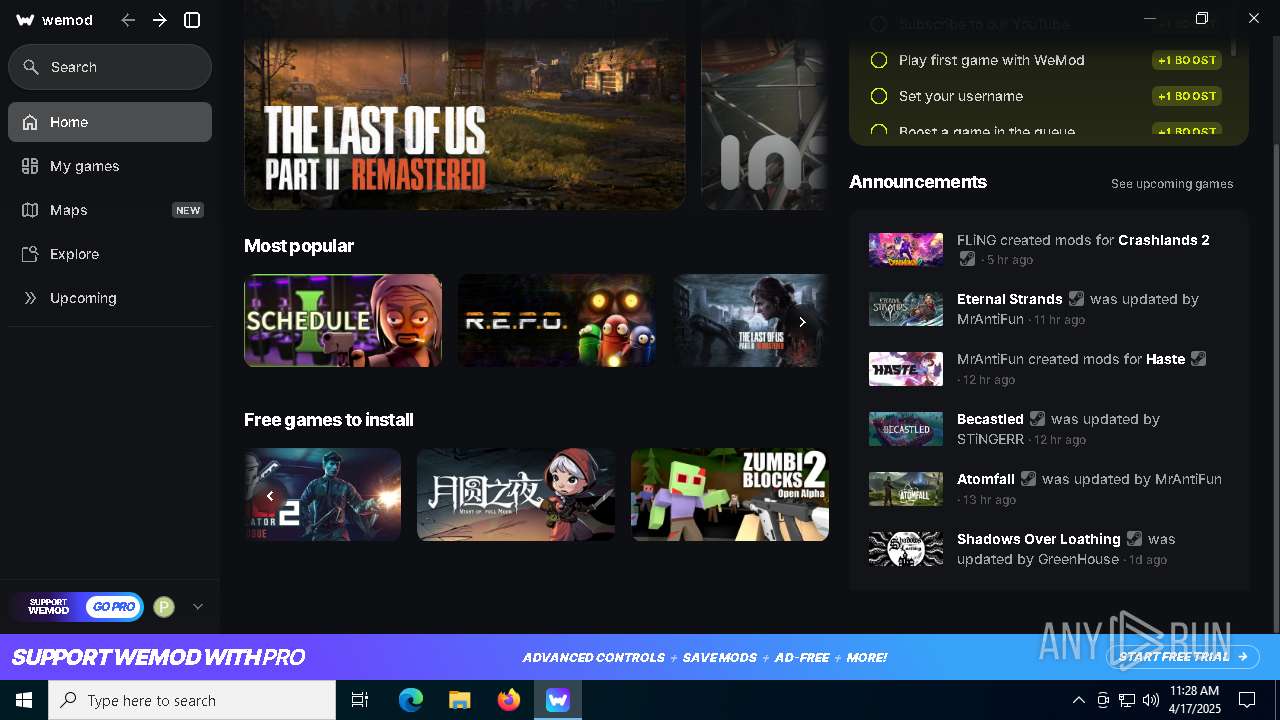This screenshot has width=1280, height=720.
Task: Open File Explorer from taskbar
Action: click(x=459, y=700)
